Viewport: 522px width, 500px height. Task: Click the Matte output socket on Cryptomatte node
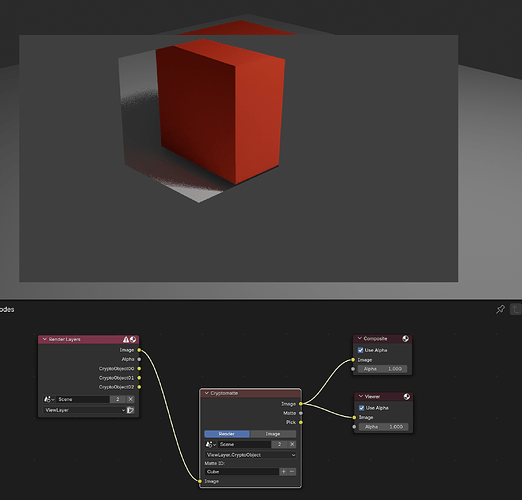(x=301, y=413)
